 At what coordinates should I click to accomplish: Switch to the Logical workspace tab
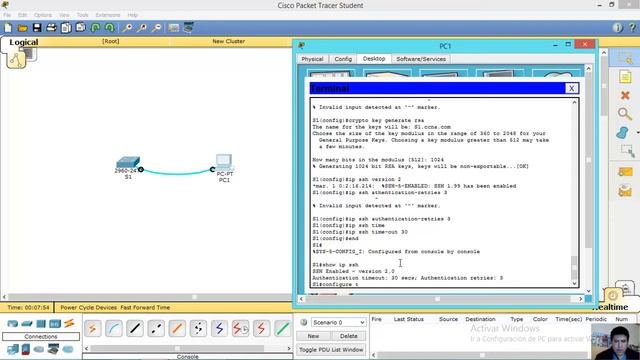[x=24, y=42]
